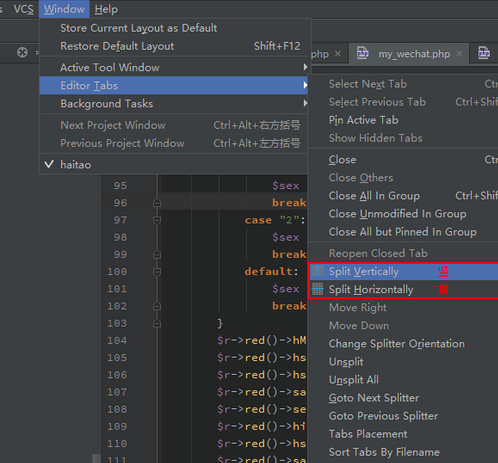Toggle the haitao project window checkmark
The height and width of the screenshot is (463, 498).
49,164
